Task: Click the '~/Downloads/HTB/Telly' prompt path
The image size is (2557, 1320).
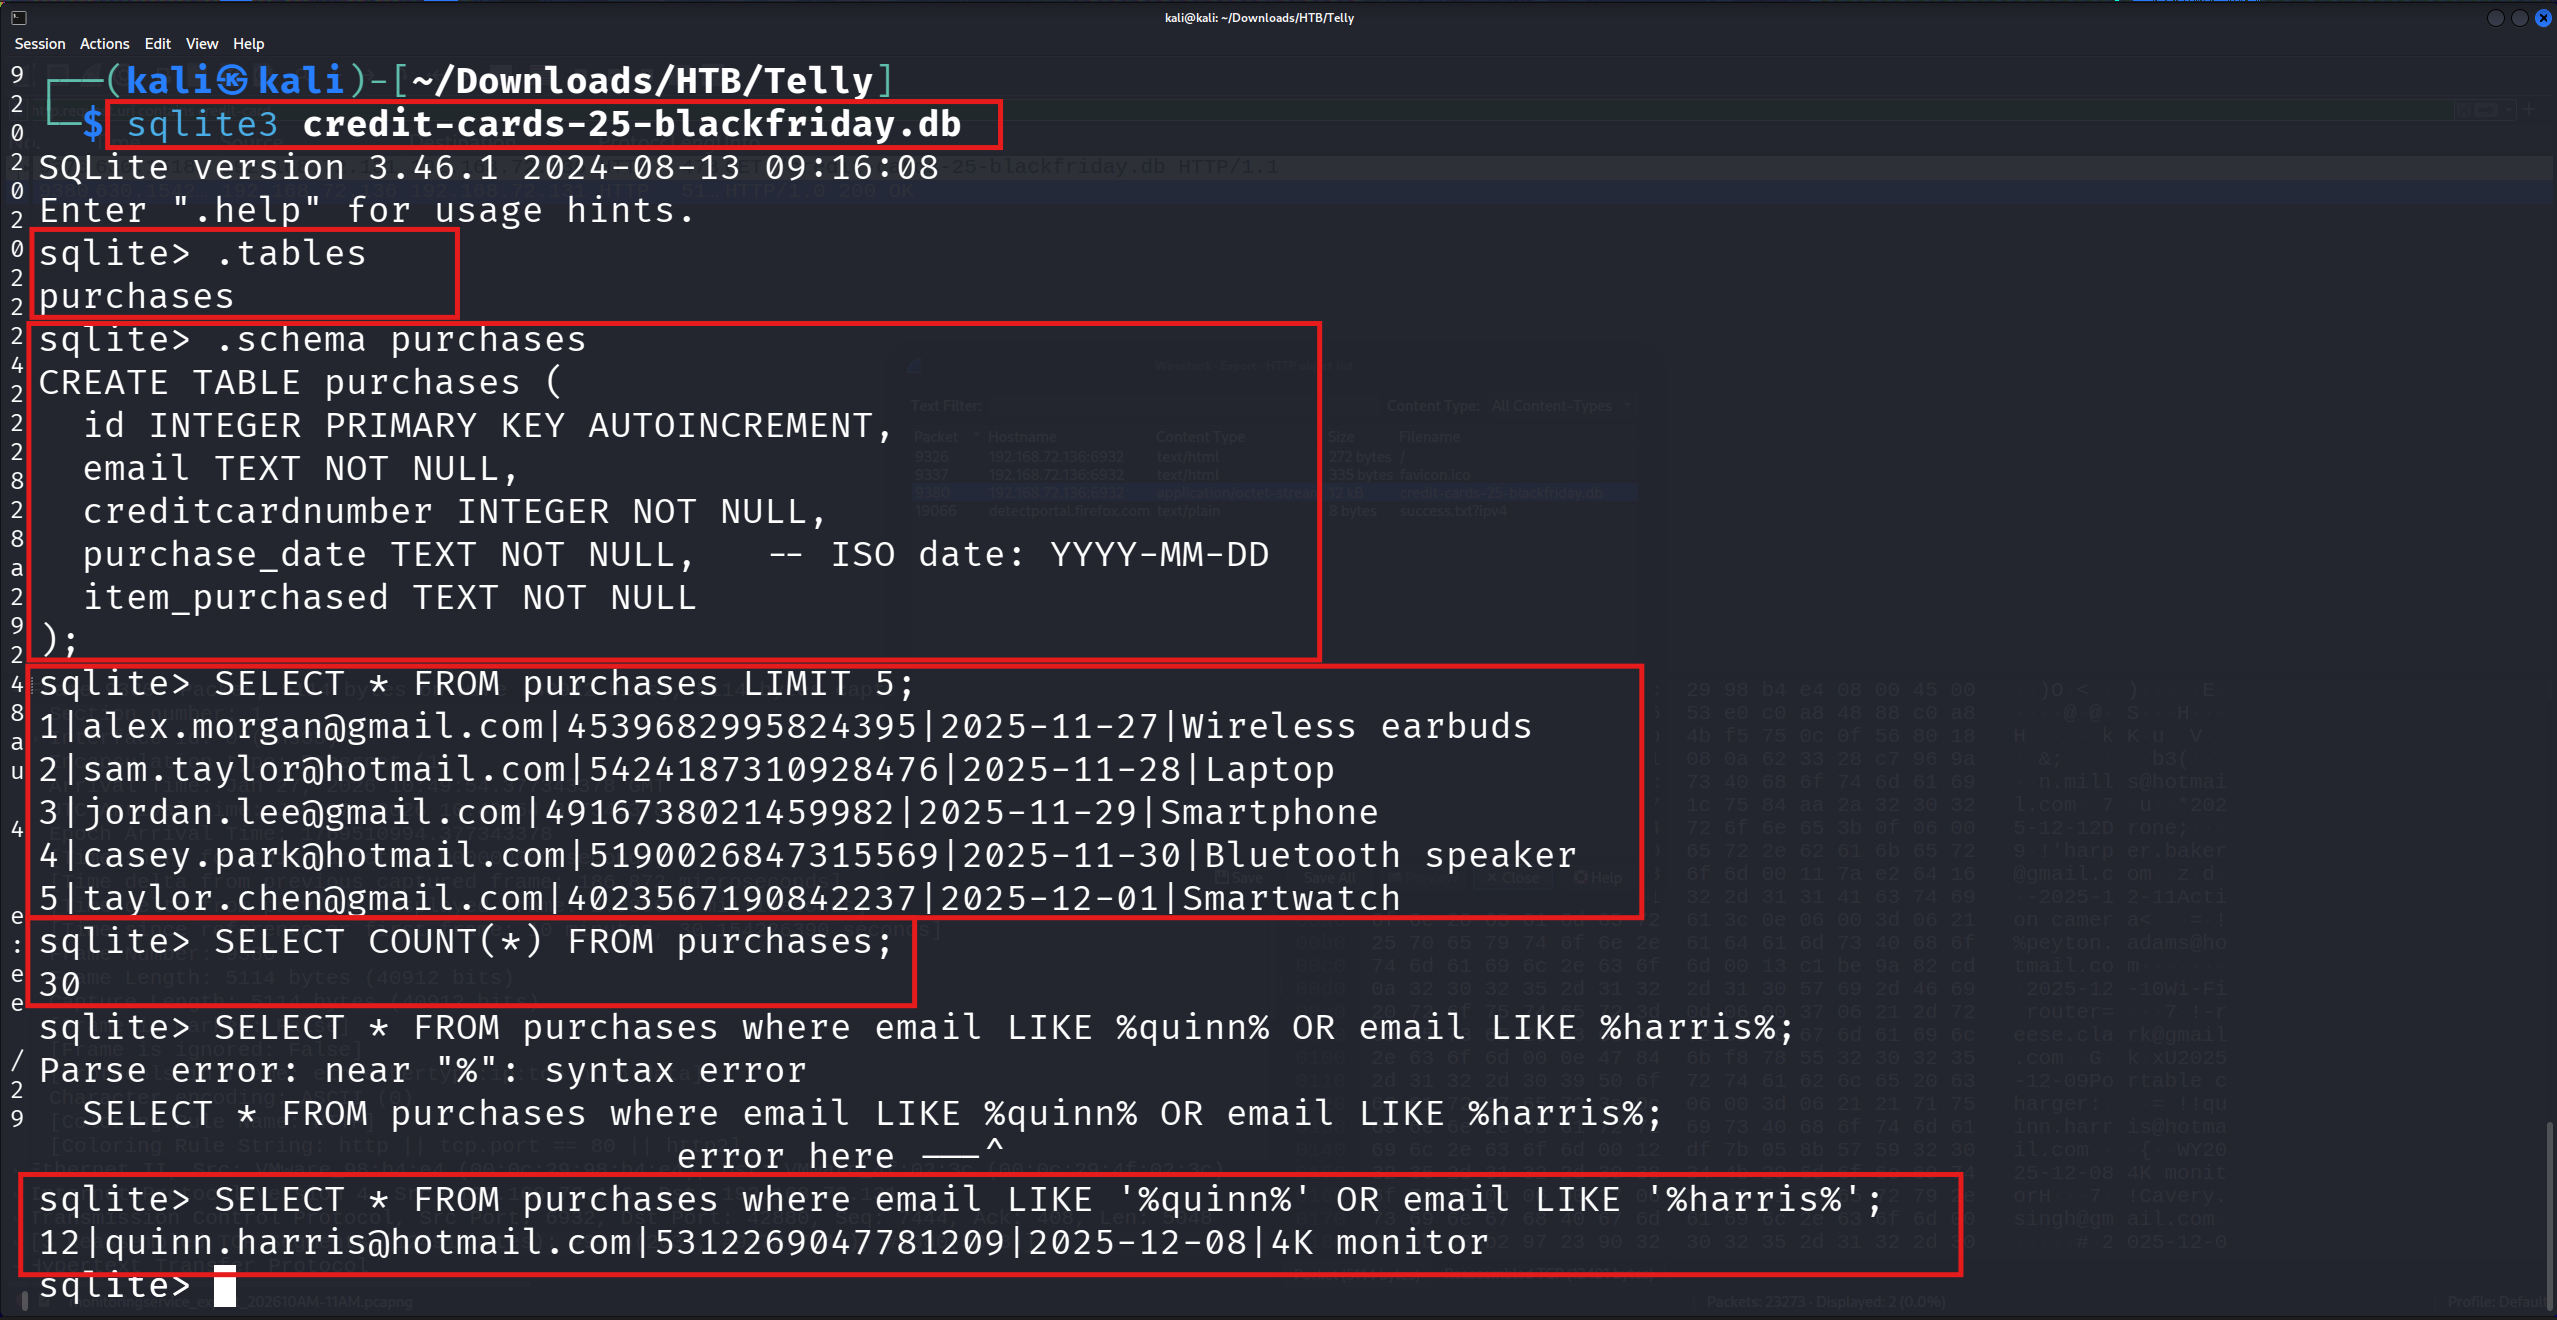Action: [x=643, y=81]
